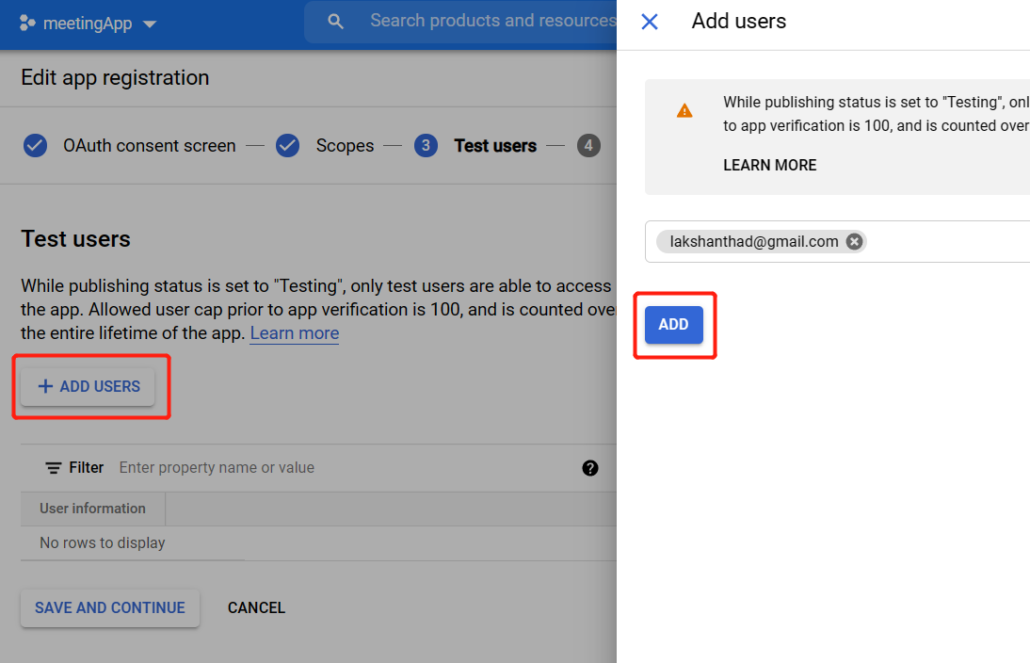Click step 4 circle in stepper
Viewport: 1030px width, 663px height.
point(588,146)
